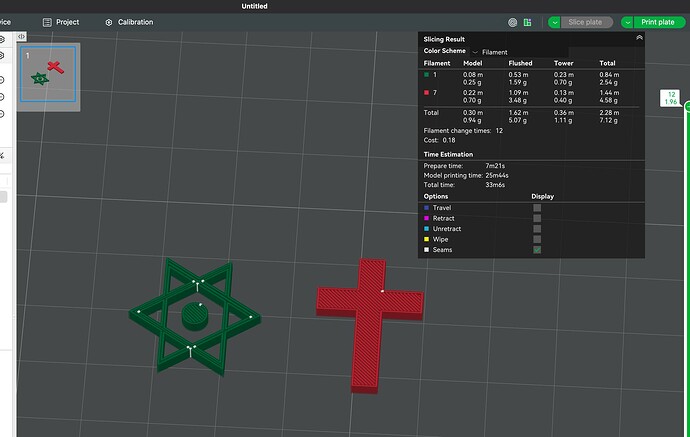Click the Project list icon
The height and width of the screenshot is (437, 690).
(x=47, y=22)
